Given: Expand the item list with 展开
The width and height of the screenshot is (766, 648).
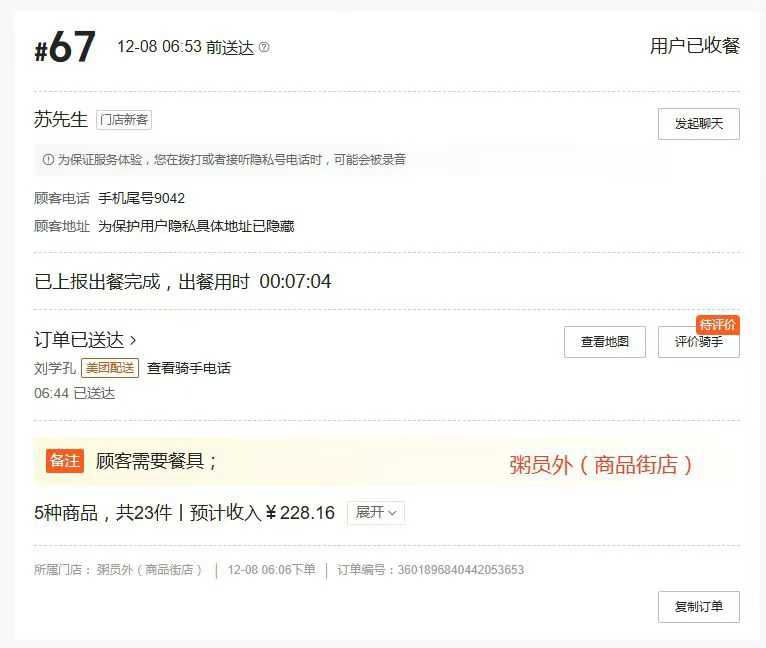Looking at the screenshot, I should click(x=376, y=513).
